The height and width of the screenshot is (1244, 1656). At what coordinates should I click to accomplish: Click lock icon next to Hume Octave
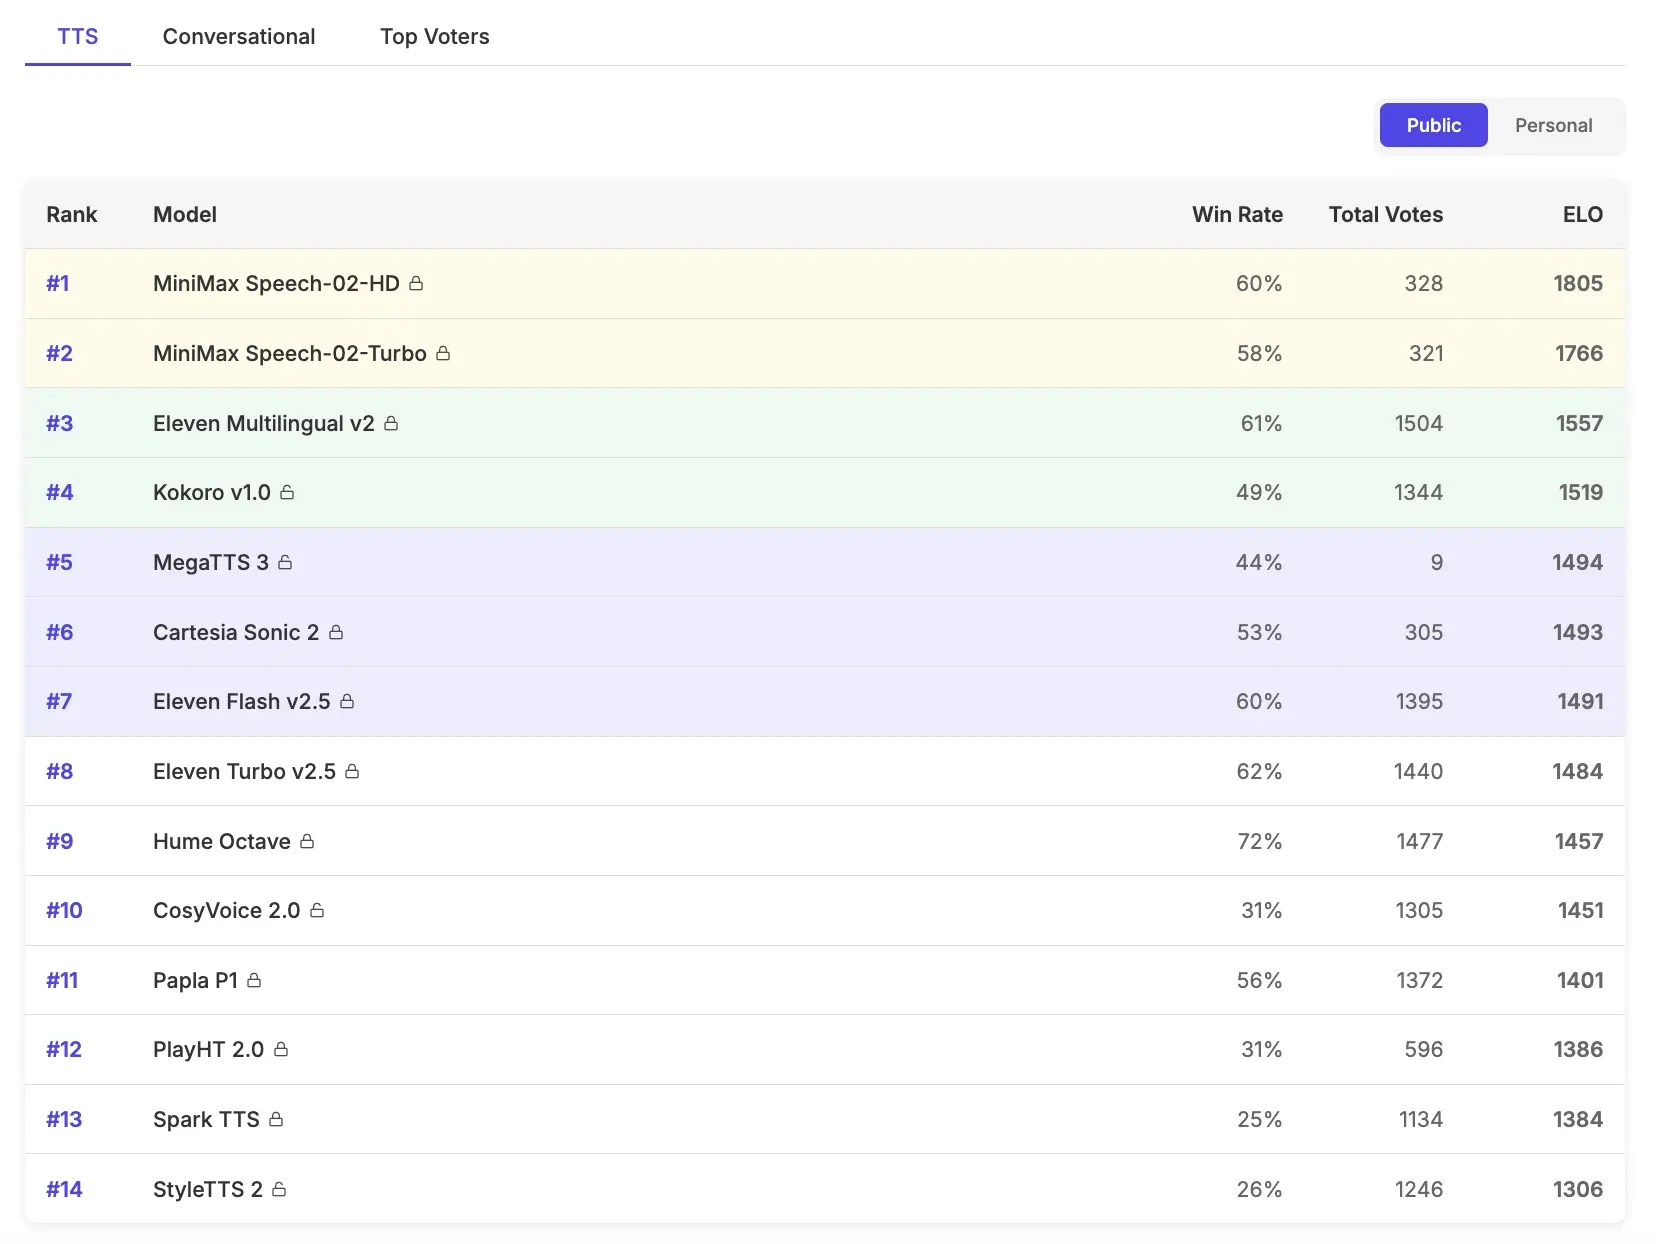[x=307, y=842]
